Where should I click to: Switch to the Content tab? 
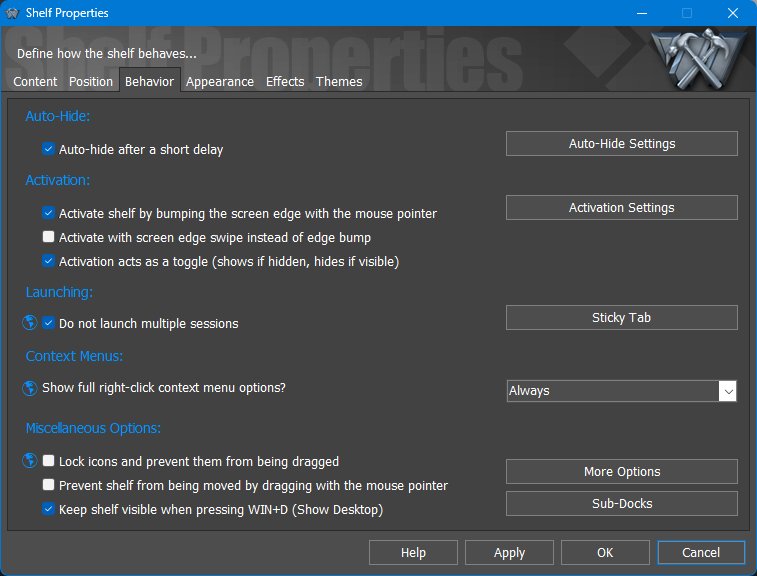[x=35, y=82]
